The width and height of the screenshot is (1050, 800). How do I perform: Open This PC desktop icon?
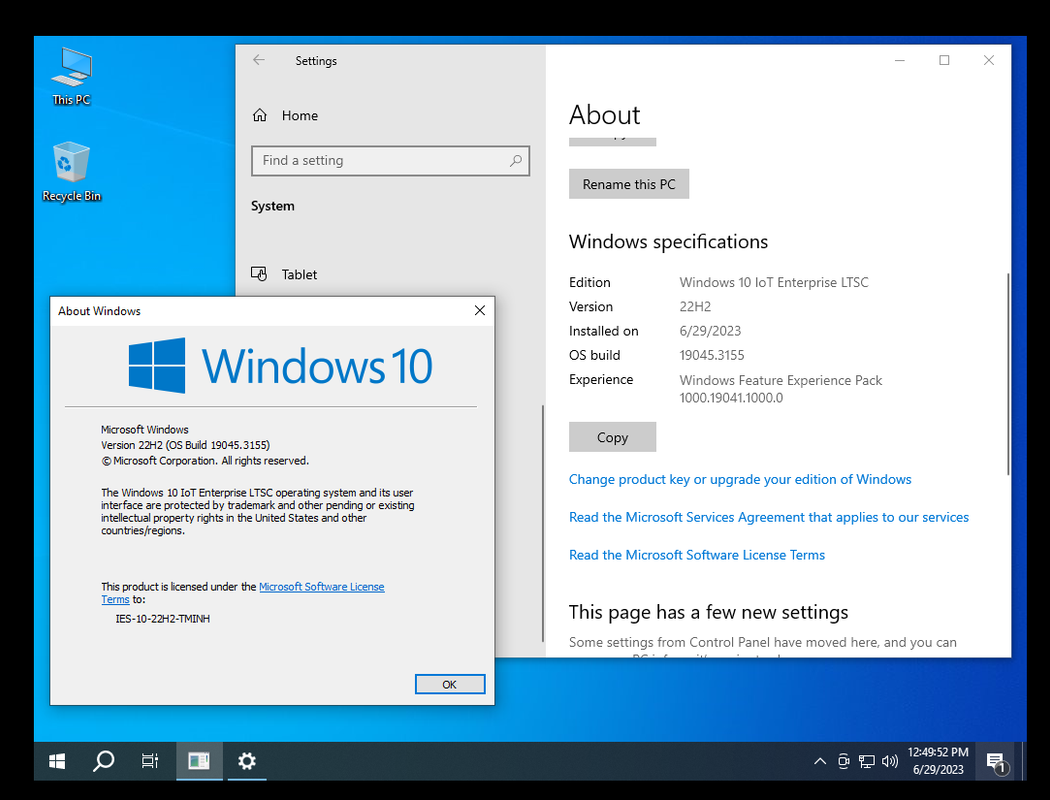click(72, 76)
